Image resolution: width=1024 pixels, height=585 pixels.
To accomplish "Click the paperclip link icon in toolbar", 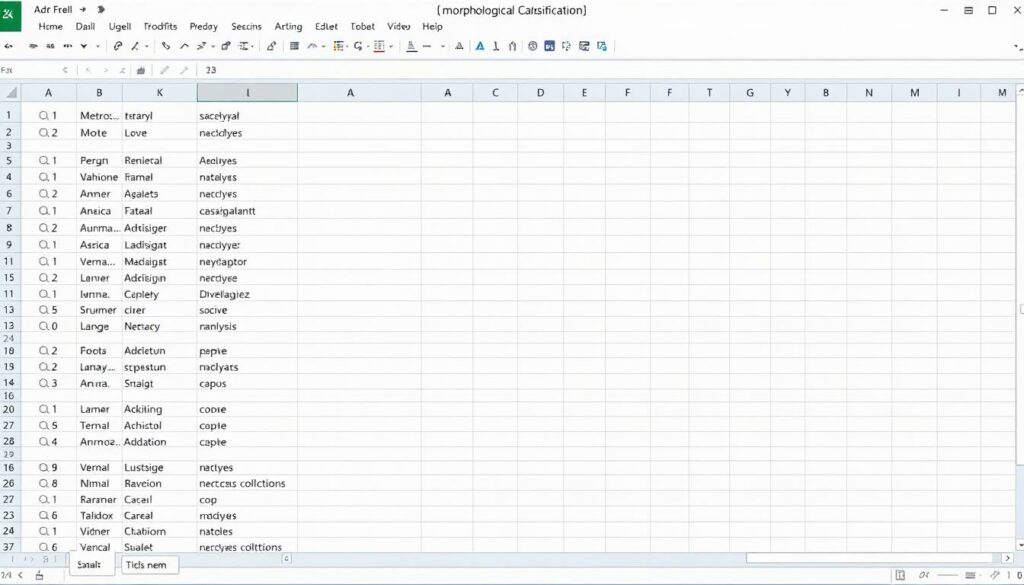I will [118, 46].
